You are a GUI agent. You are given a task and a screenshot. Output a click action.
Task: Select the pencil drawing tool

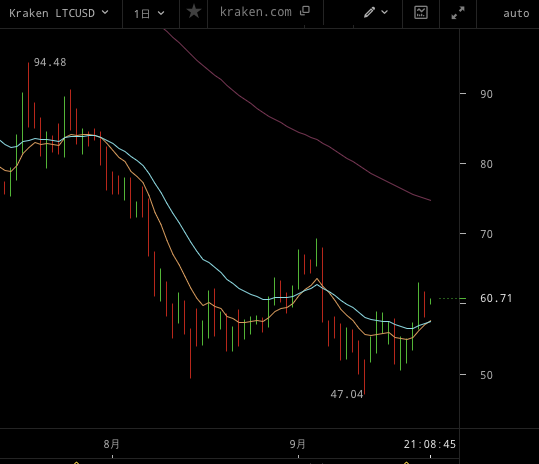pos(370,12)
